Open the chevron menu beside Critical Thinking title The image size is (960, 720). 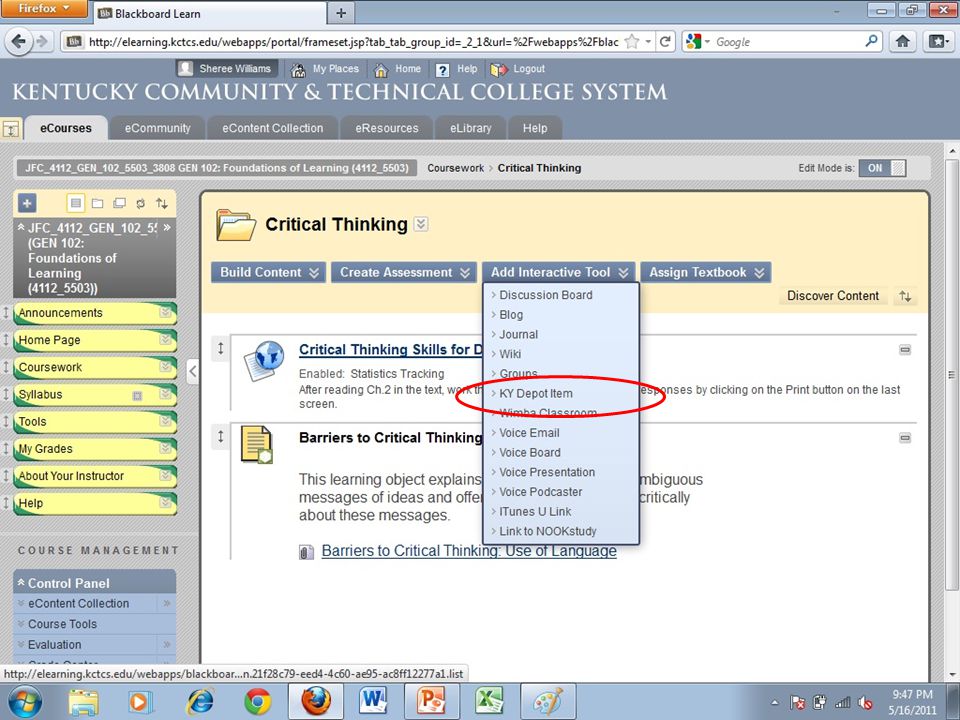pos(421,224)
